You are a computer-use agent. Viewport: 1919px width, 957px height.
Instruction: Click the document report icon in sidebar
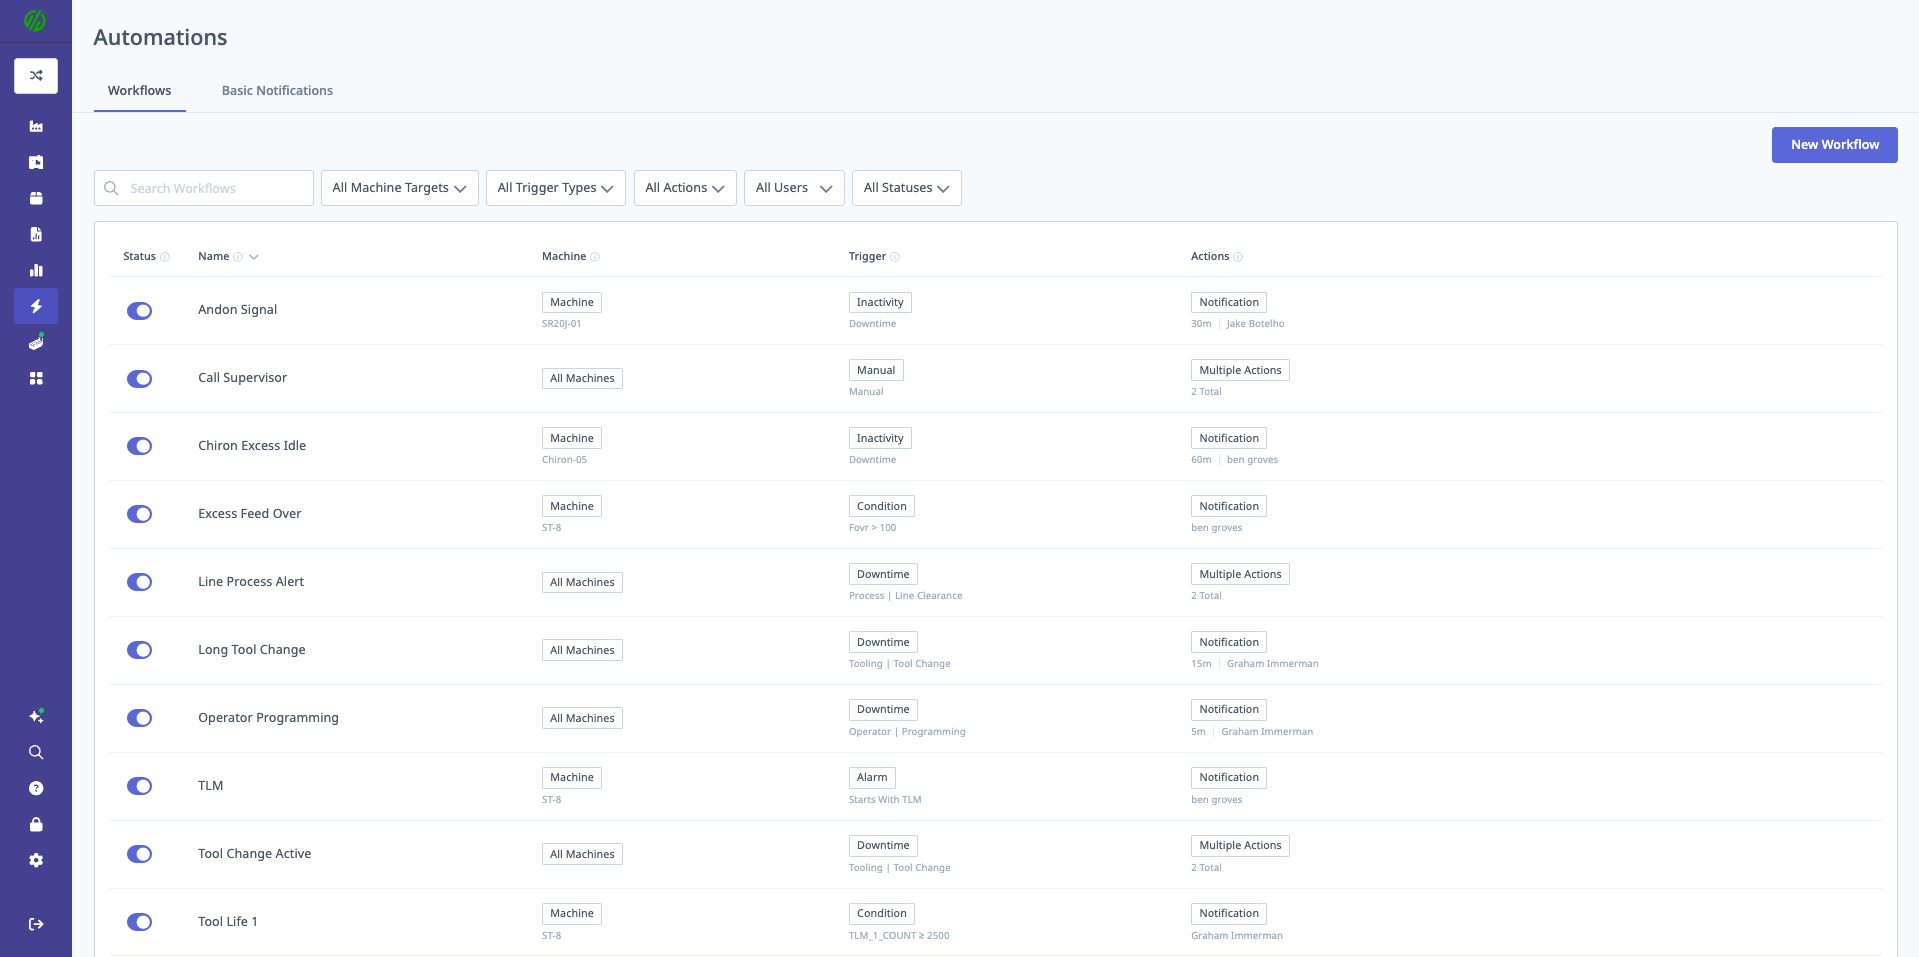pyautogui.click(x=36, y=234)
